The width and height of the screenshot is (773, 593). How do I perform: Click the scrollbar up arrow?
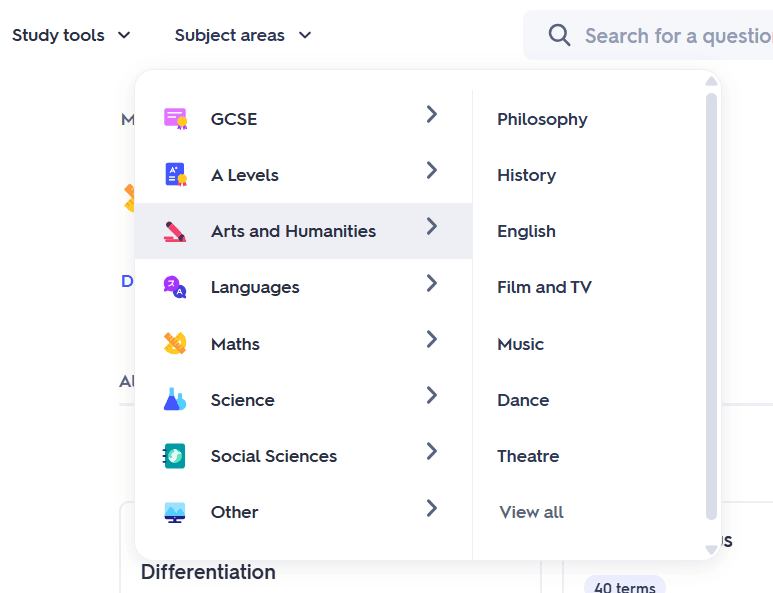(711, 81)
